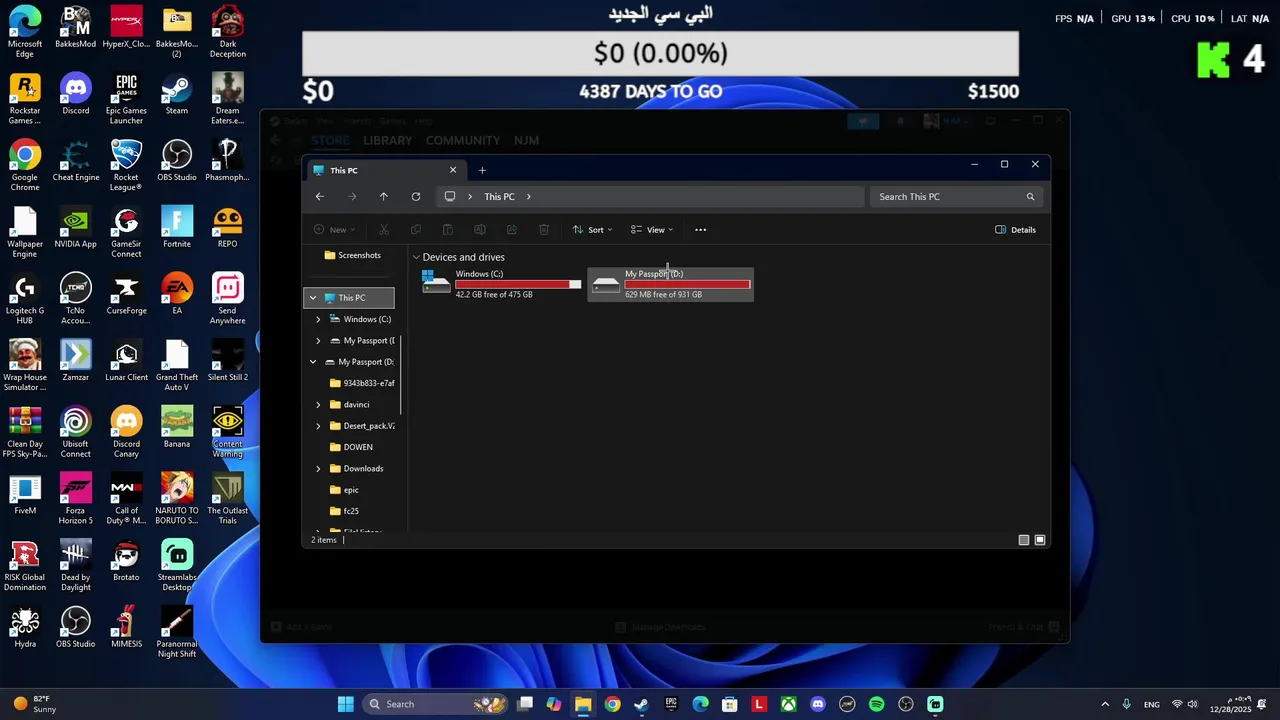Select Phasmophobia desktop shortcut
Image resolution: width=1280 pixels, height=720 pixels.
point(227,161)
